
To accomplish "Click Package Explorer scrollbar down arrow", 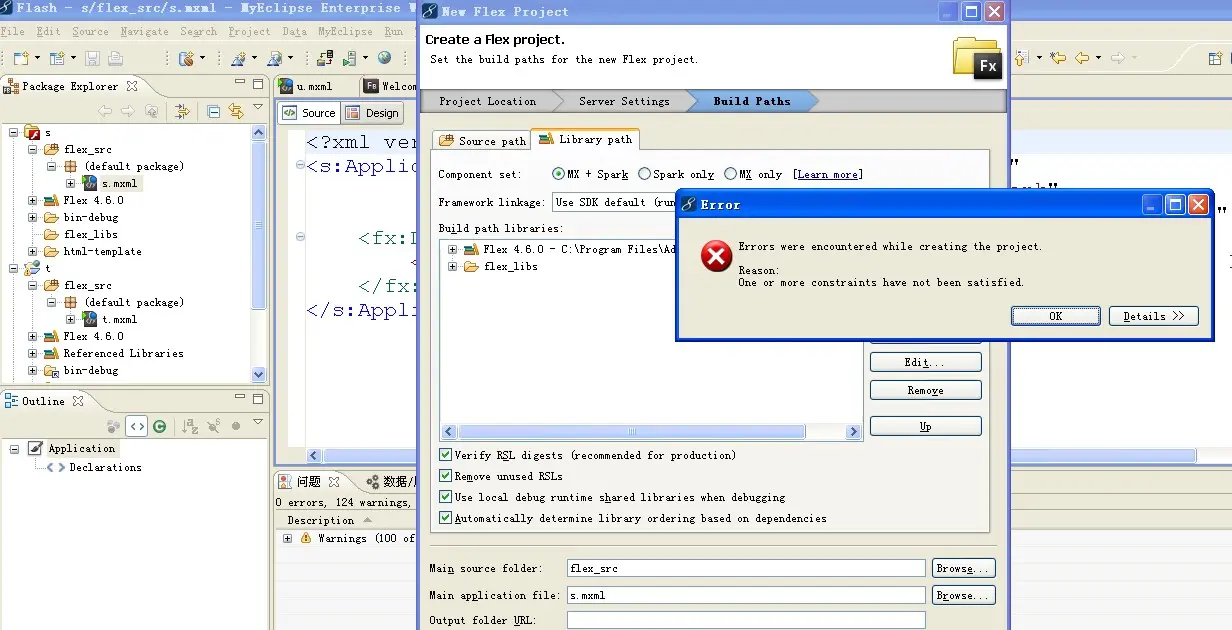I will point(259,374).
